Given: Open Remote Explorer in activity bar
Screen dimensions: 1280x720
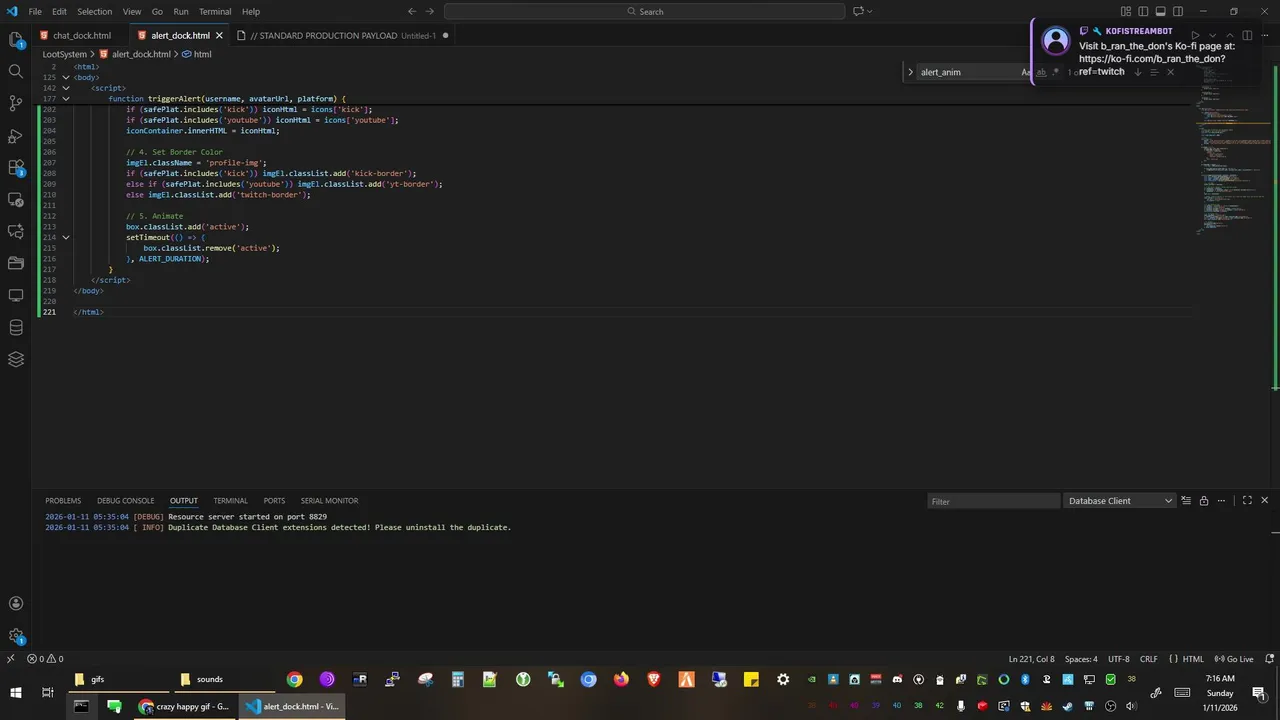Looking at the screenshot, I should (x=16, y=199).
